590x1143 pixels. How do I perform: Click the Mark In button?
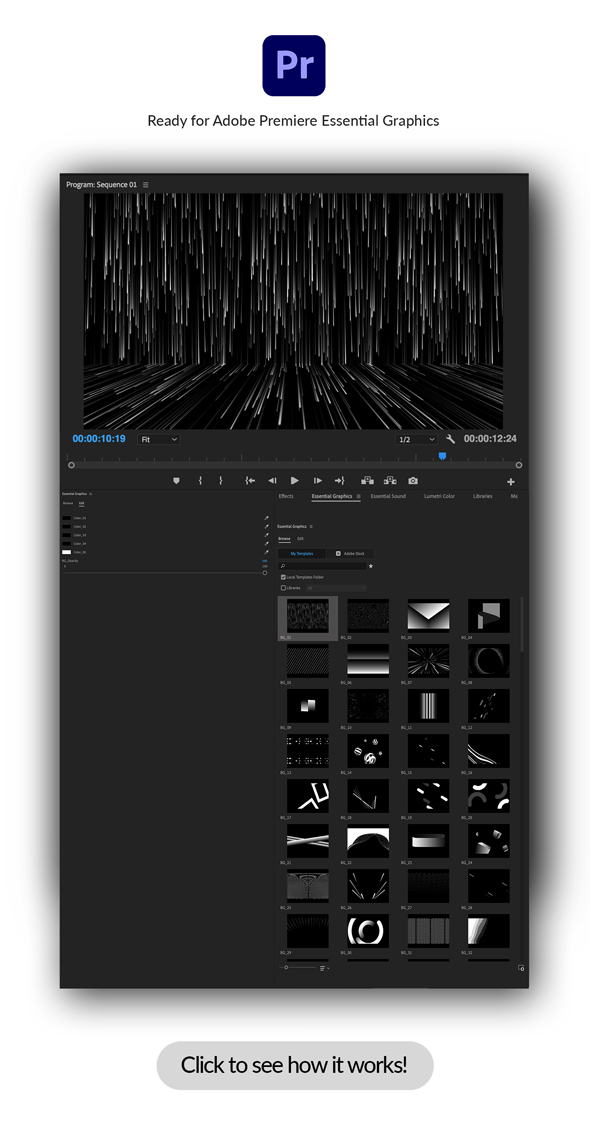coord(200,481)
